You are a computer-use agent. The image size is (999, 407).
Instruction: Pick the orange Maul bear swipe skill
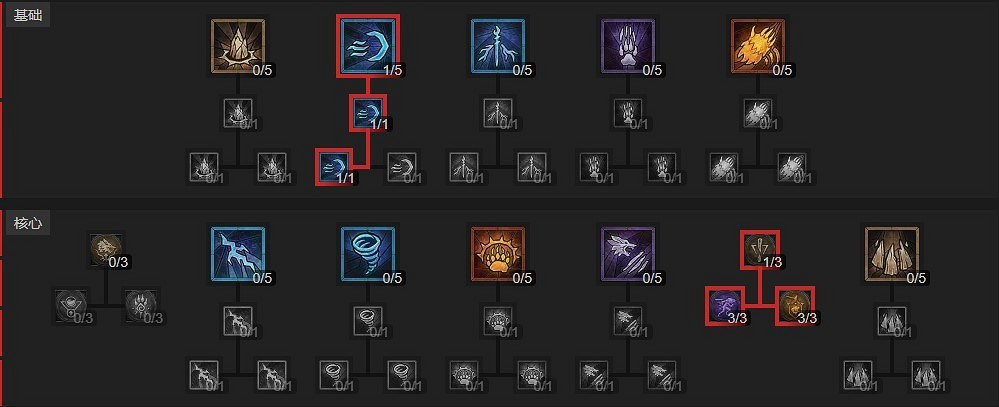pos(758,46)
